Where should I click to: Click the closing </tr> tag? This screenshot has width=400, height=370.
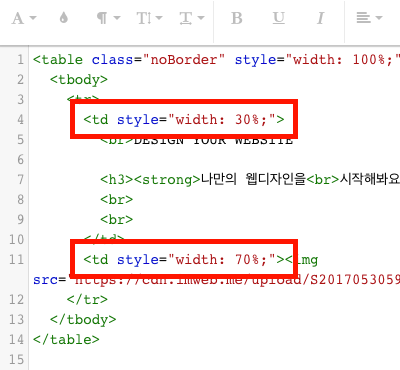tap(87, 299)
